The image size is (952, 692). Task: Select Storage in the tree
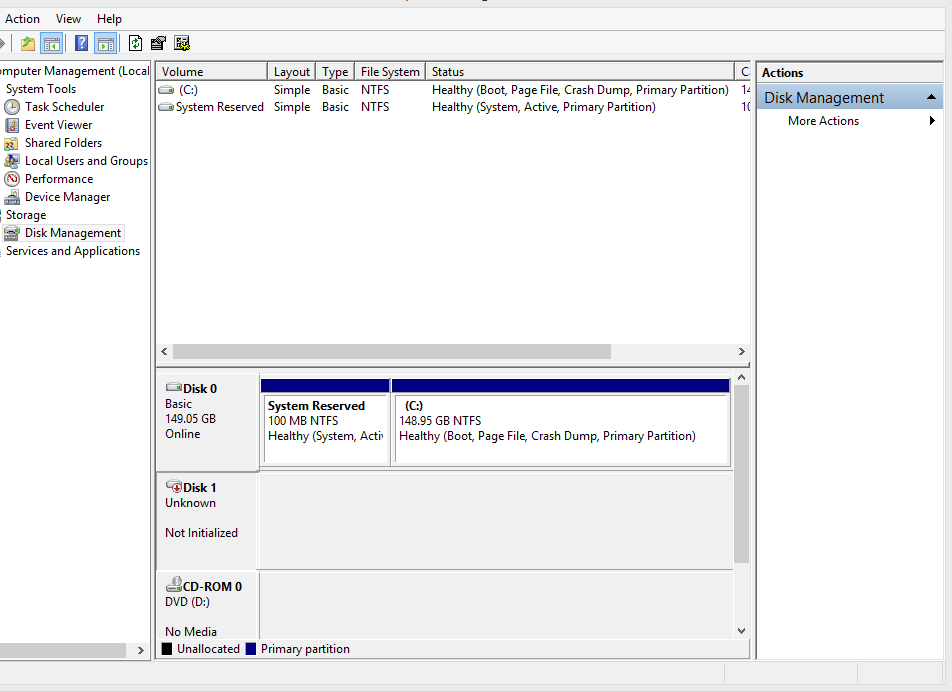coord(26,215)
